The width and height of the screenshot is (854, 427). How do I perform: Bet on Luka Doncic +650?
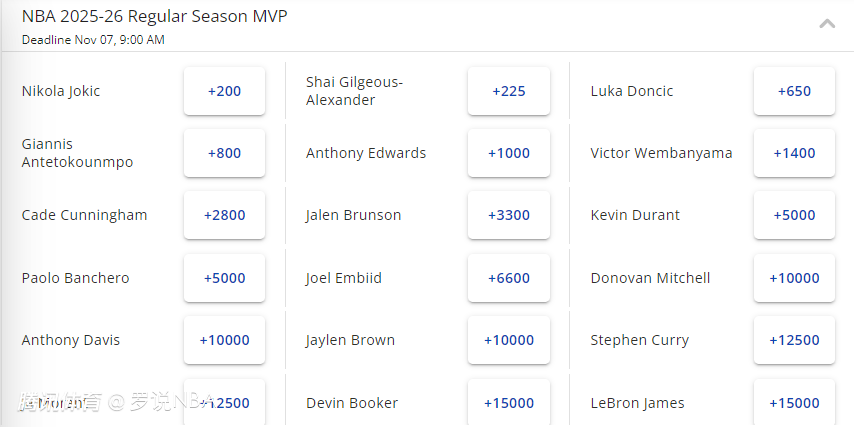794,91
